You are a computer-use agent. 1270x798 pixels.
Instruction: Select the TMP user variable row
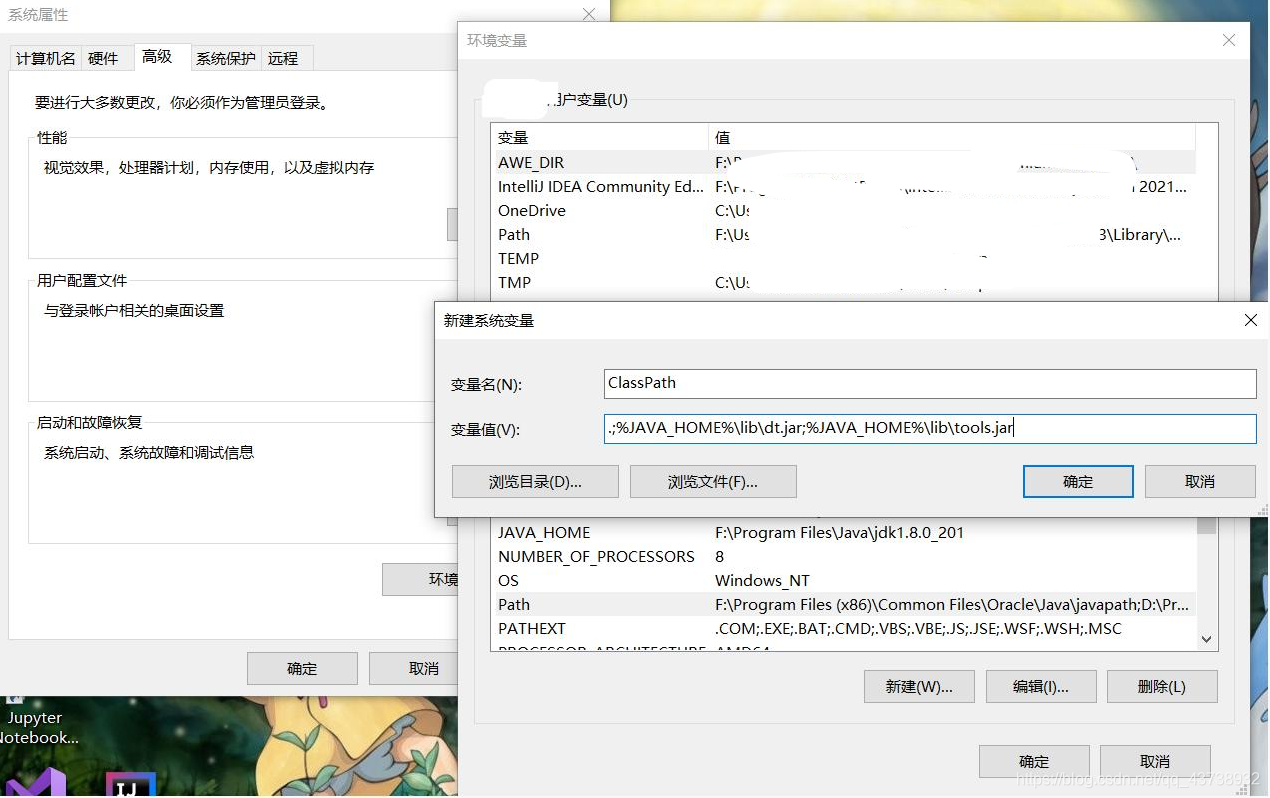tap(844, 282)
